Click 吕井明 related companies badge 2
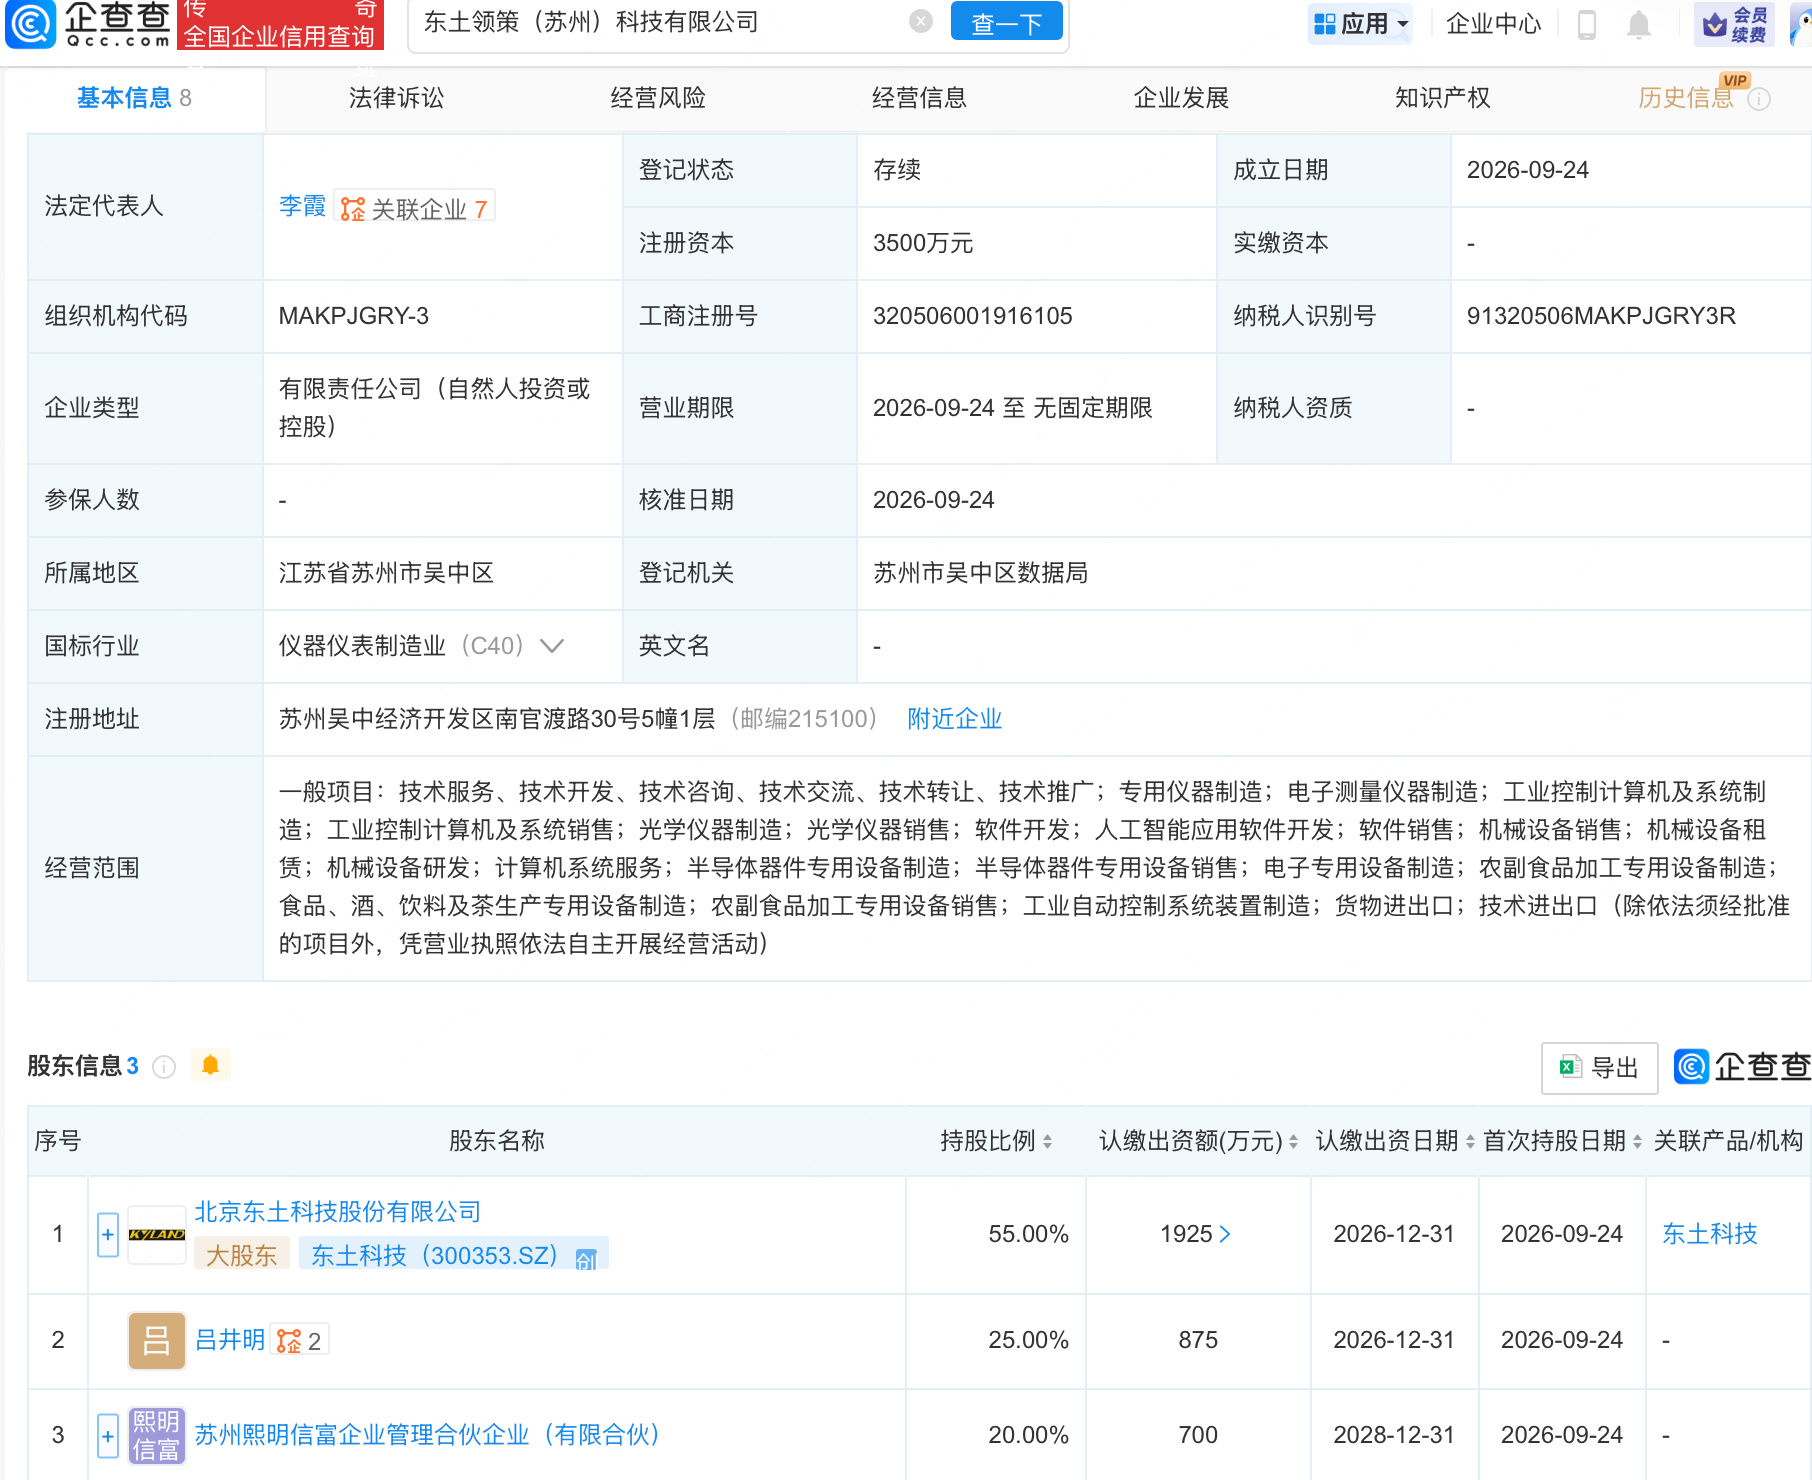The image size is (1812, 1480). 300,1341
